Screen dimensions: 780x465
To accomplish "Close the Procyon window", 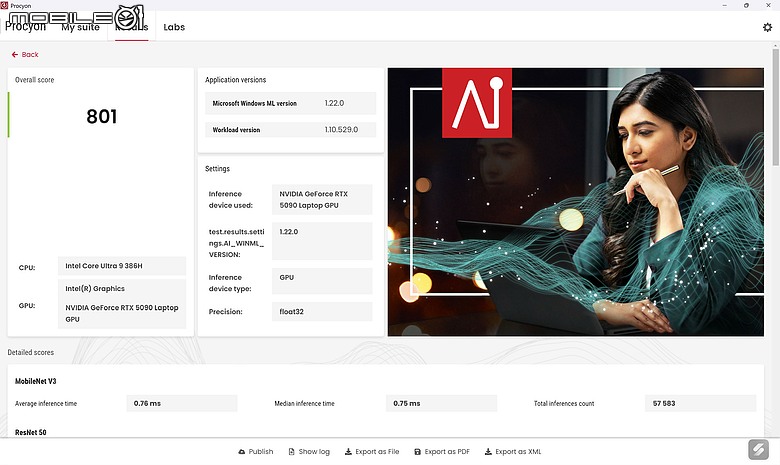I will pos(768,5).
